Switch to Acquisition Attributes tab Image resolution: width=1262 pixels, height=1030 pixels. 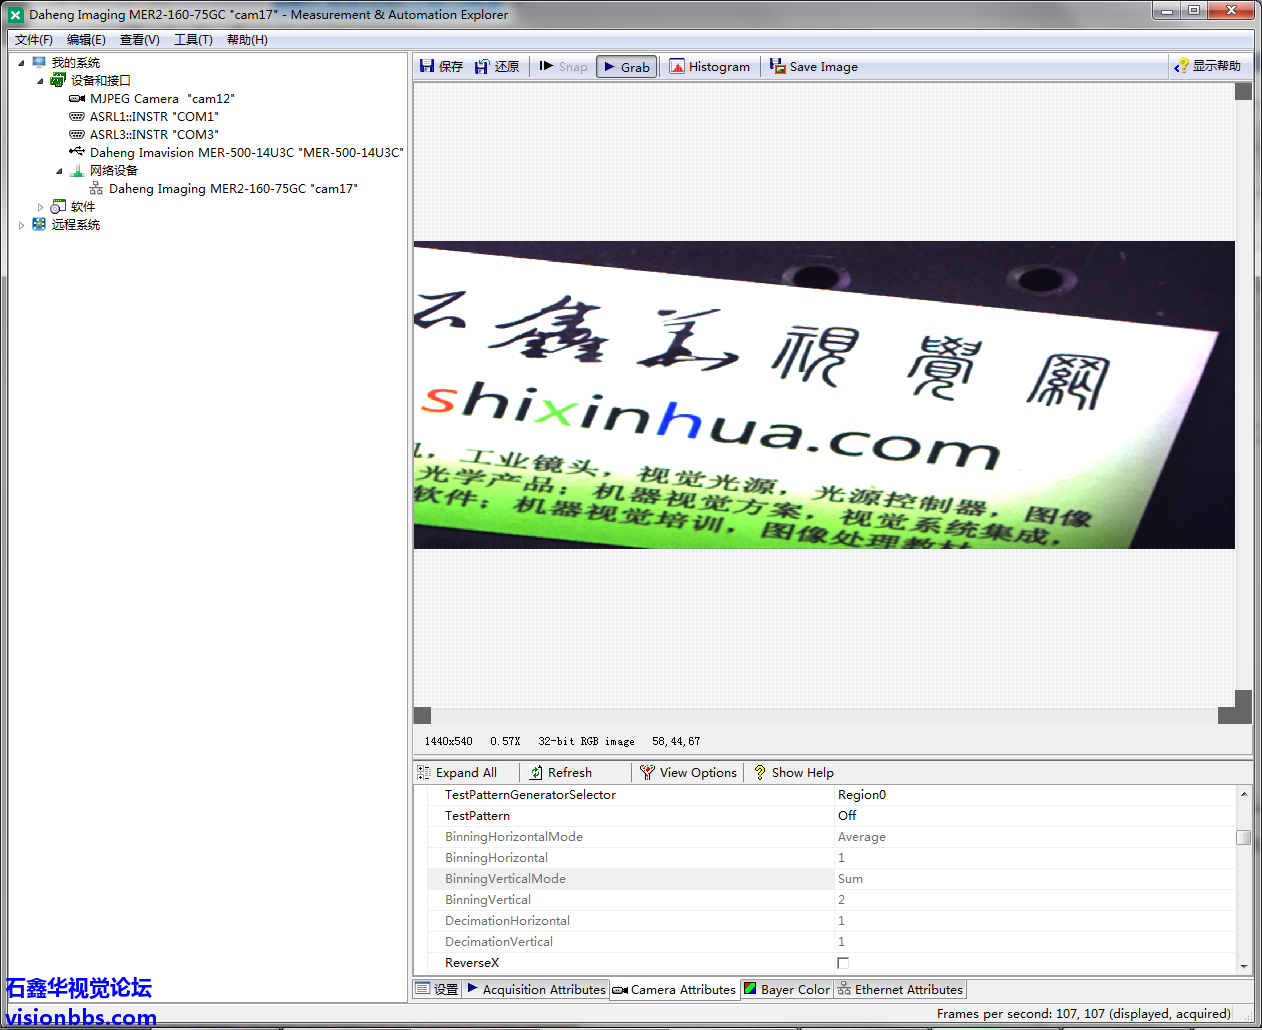pyautogui.click(x=536, y=990)
